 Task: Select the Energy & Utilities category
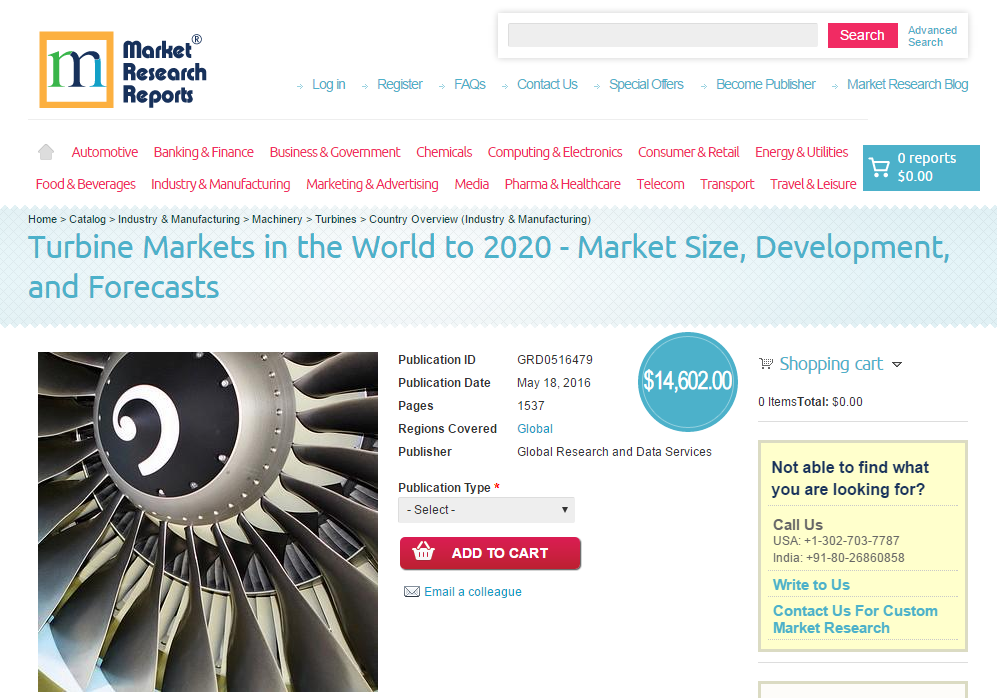click(801, 152)
